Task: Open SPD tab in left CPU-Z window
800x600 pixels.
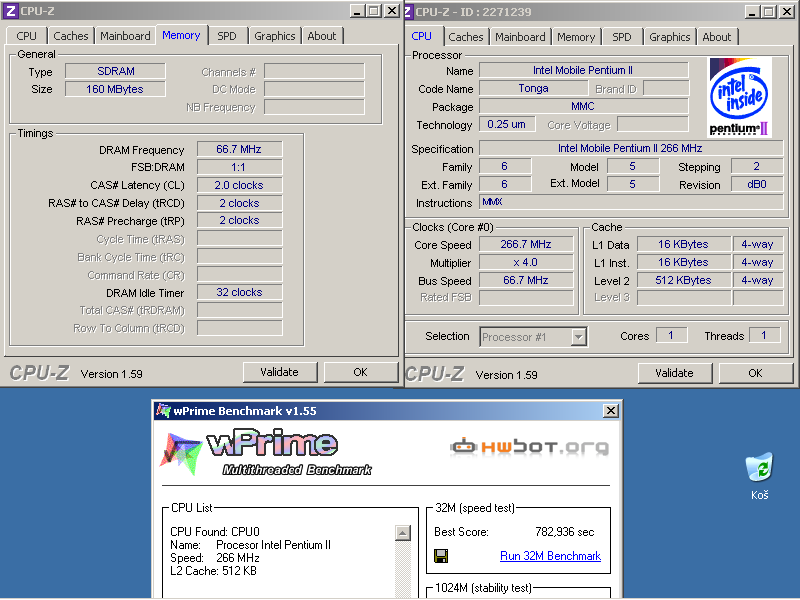Action: coord(227,36)
